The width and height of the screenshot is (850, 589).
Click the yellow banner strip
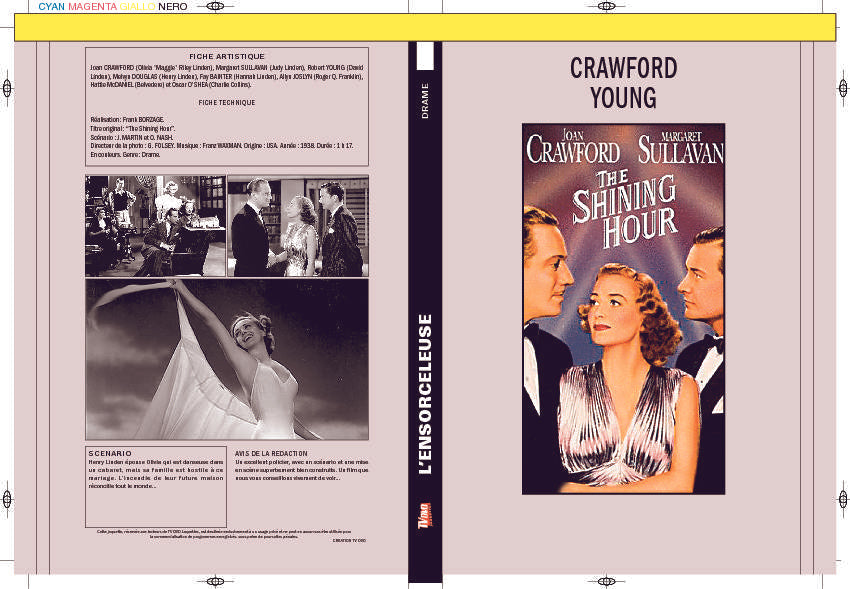pos(425,27)
